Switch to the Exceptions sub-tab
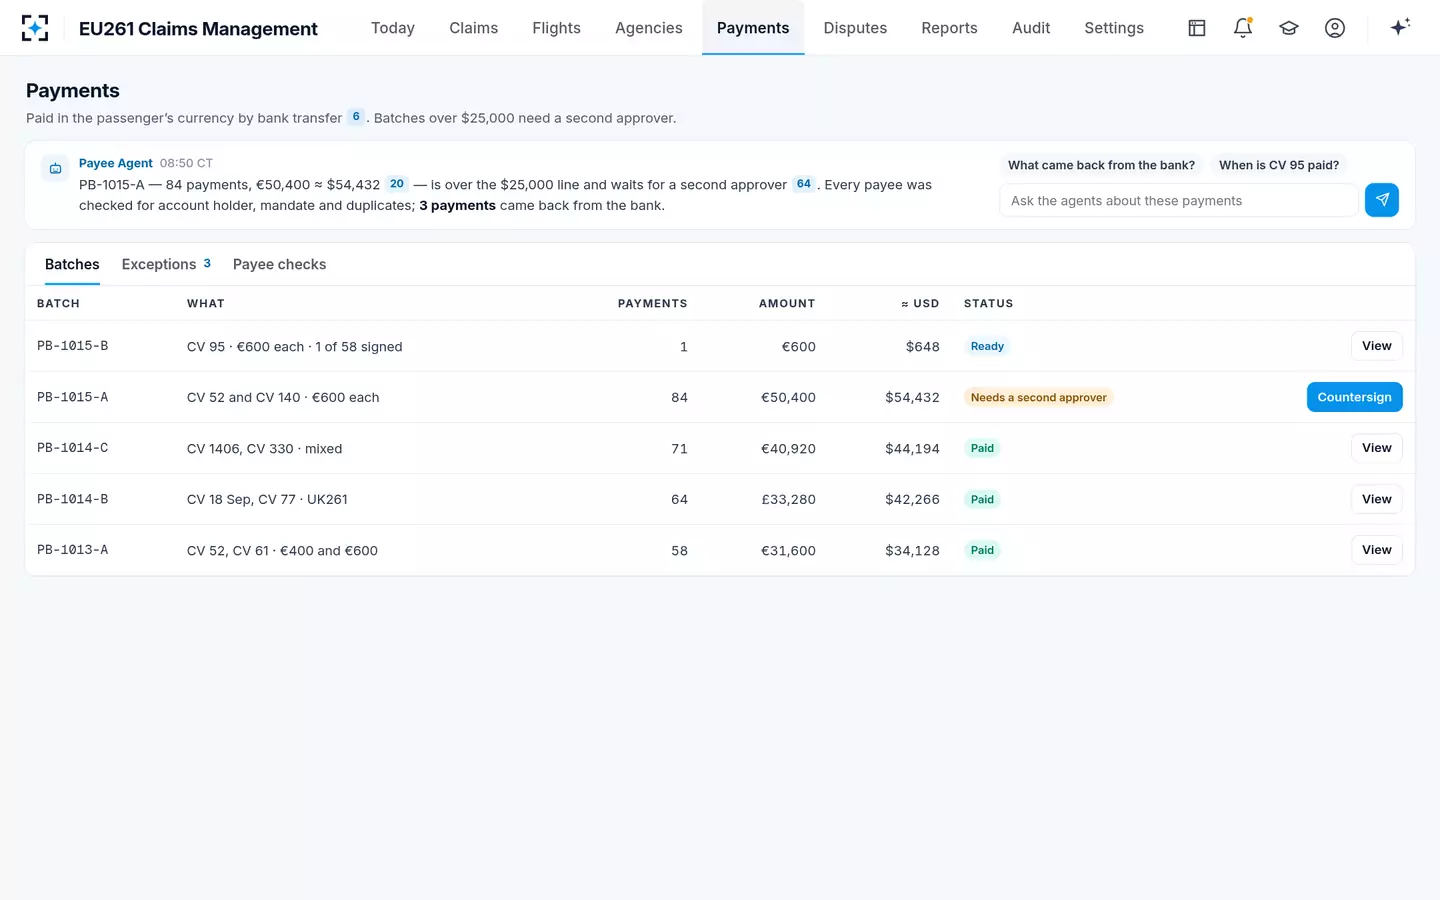Viewport: 1440px width, 900px height. [166, 264]
